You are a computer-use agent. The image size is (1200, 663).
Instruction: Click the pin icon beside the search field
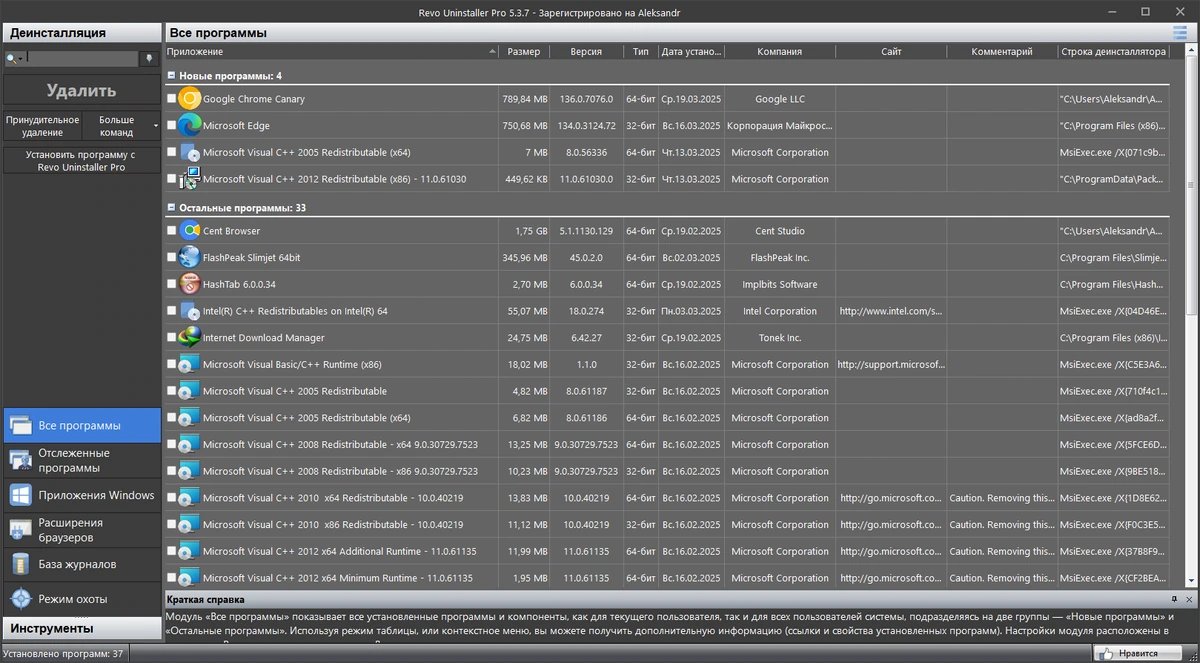click(149, 59)
